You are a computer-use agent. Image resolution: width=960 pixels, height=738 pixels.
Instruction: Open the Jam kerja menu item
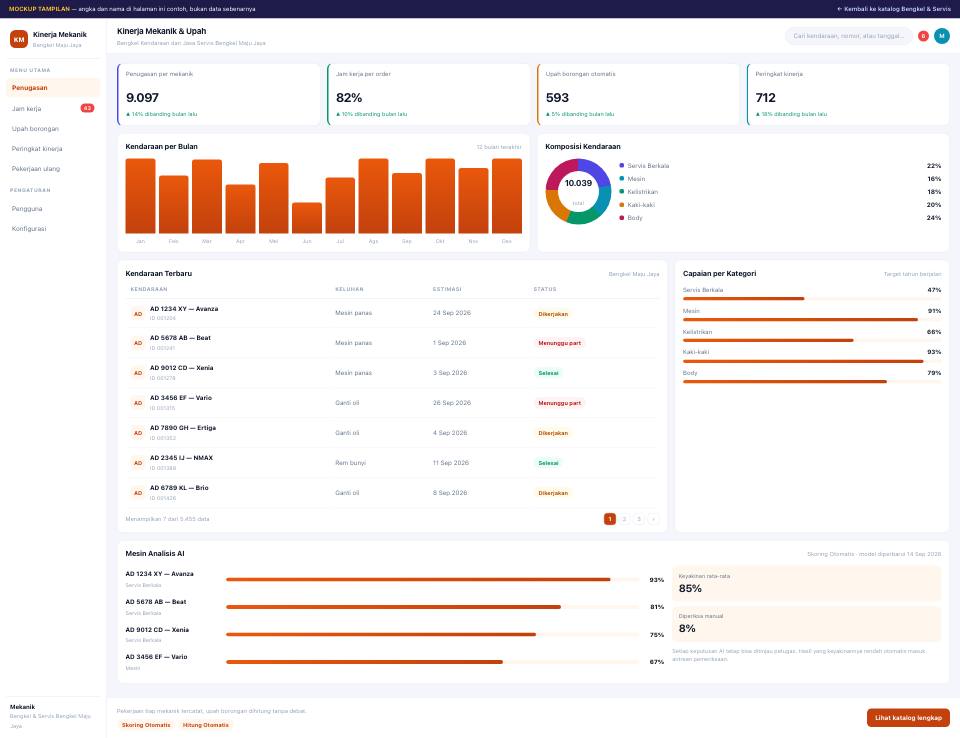pos(53,108)
